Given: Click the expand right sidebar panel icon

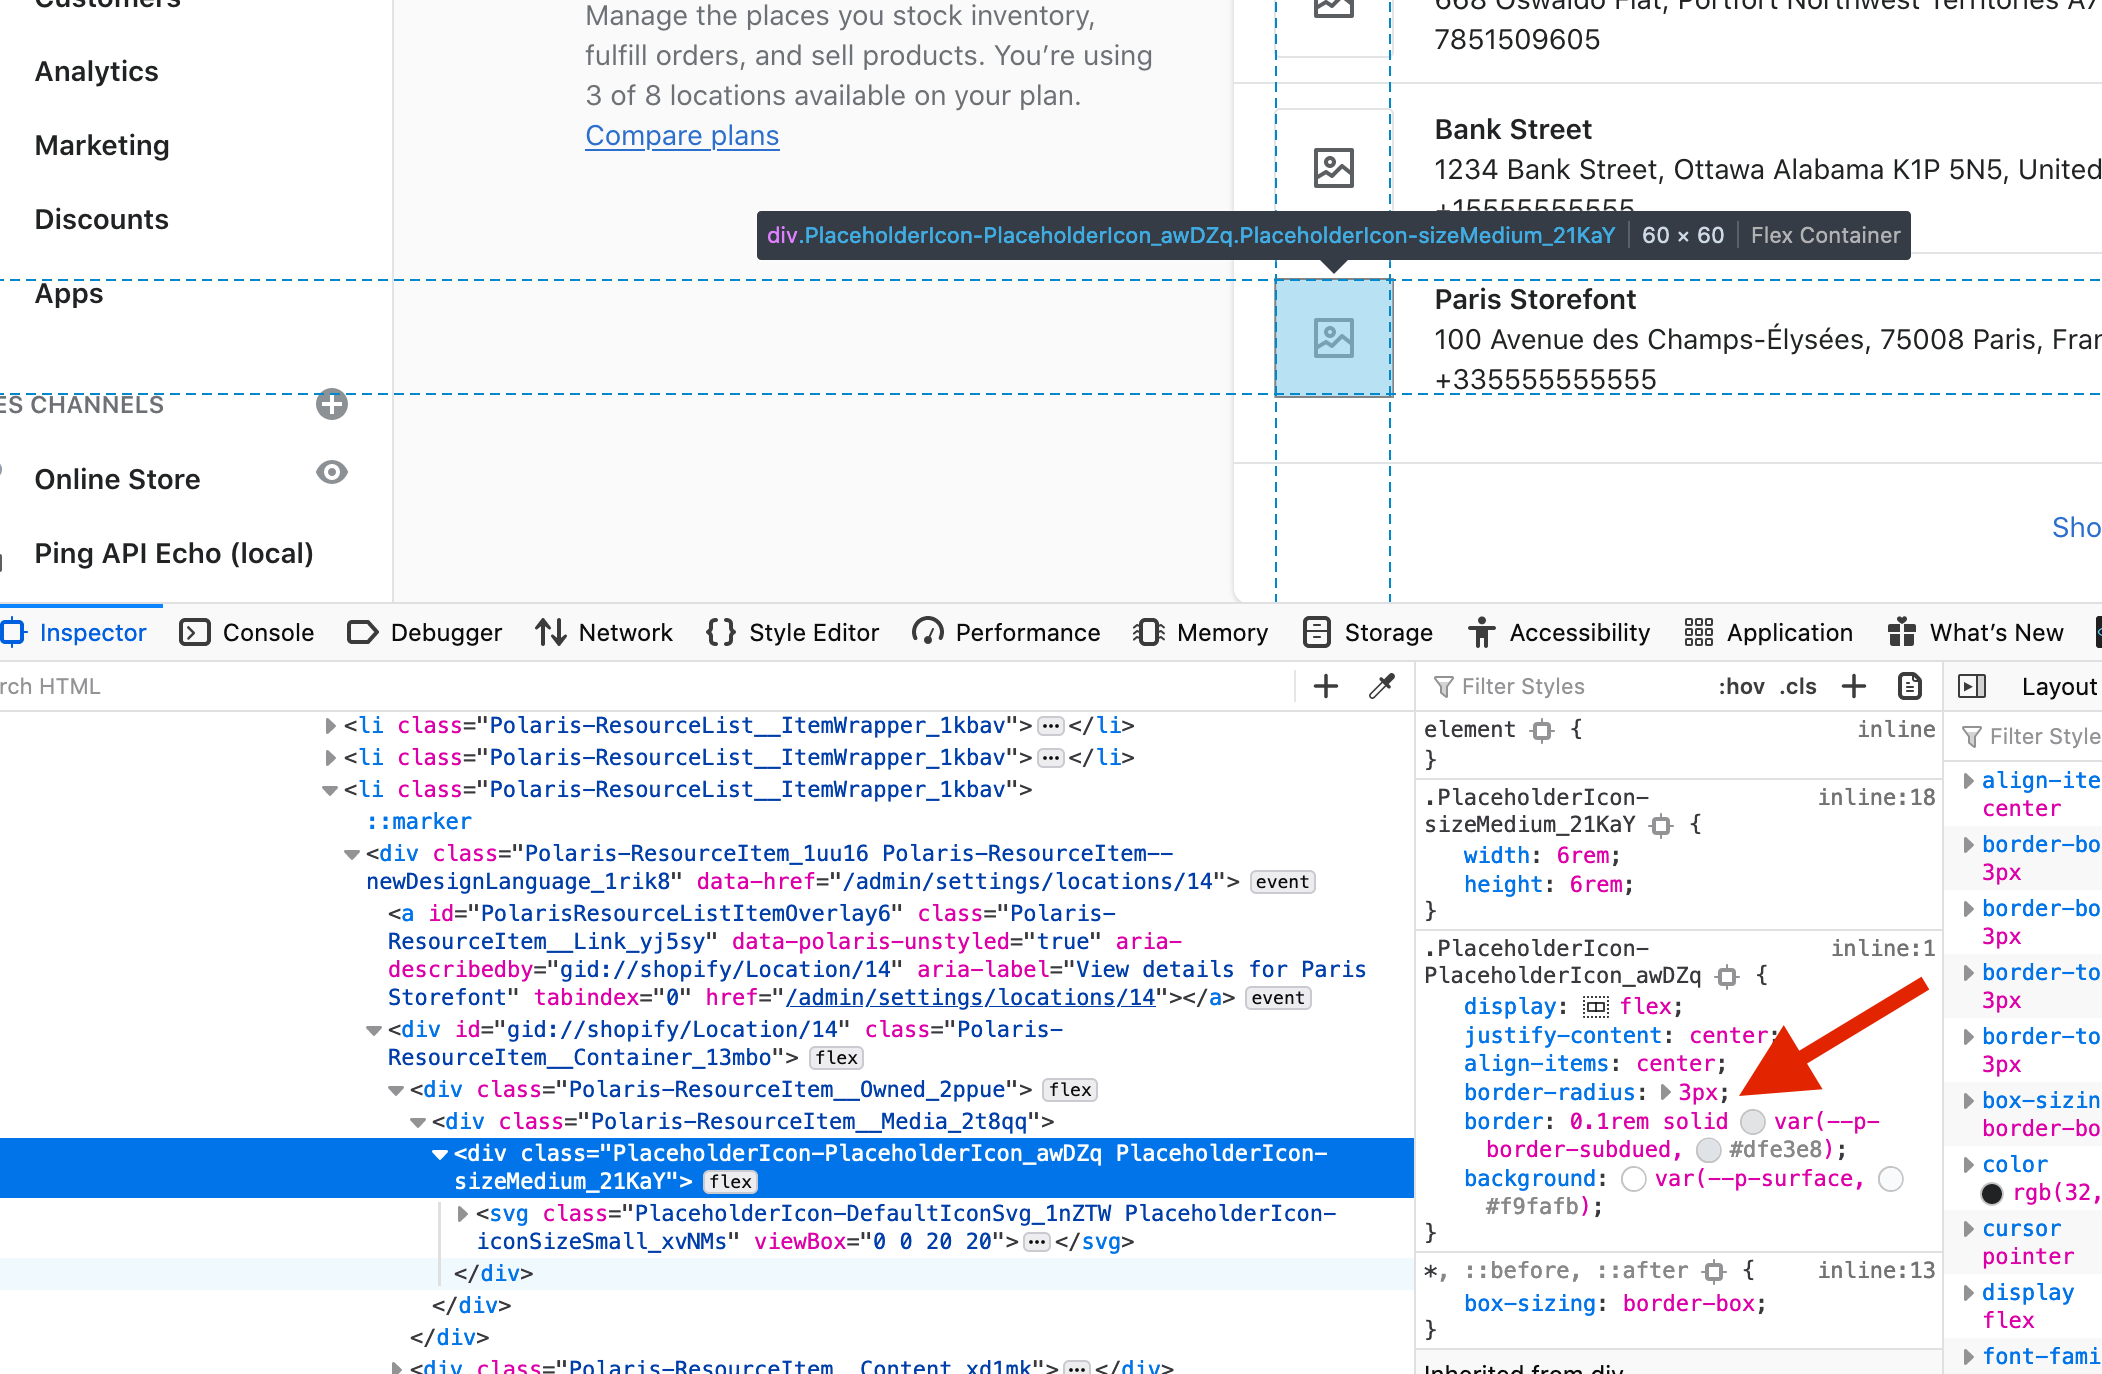Looking at the screenshot, I should click(x=1972, y=686).
